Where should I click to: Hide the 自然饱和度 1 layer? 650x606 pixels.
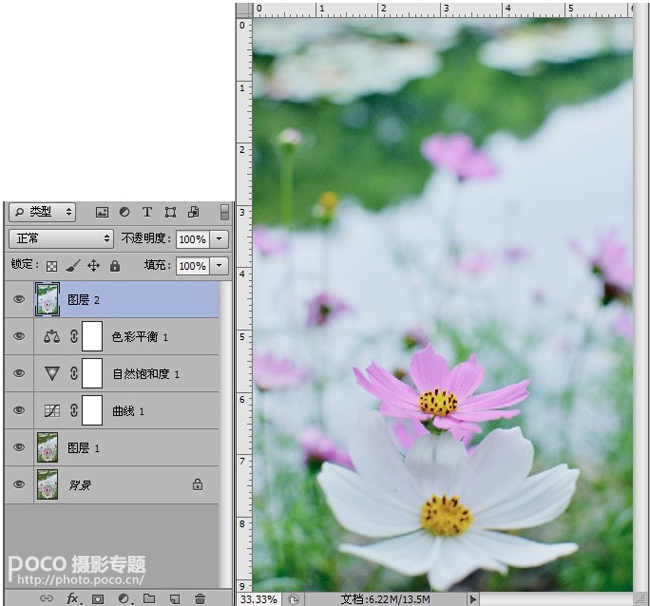point(19,373)
